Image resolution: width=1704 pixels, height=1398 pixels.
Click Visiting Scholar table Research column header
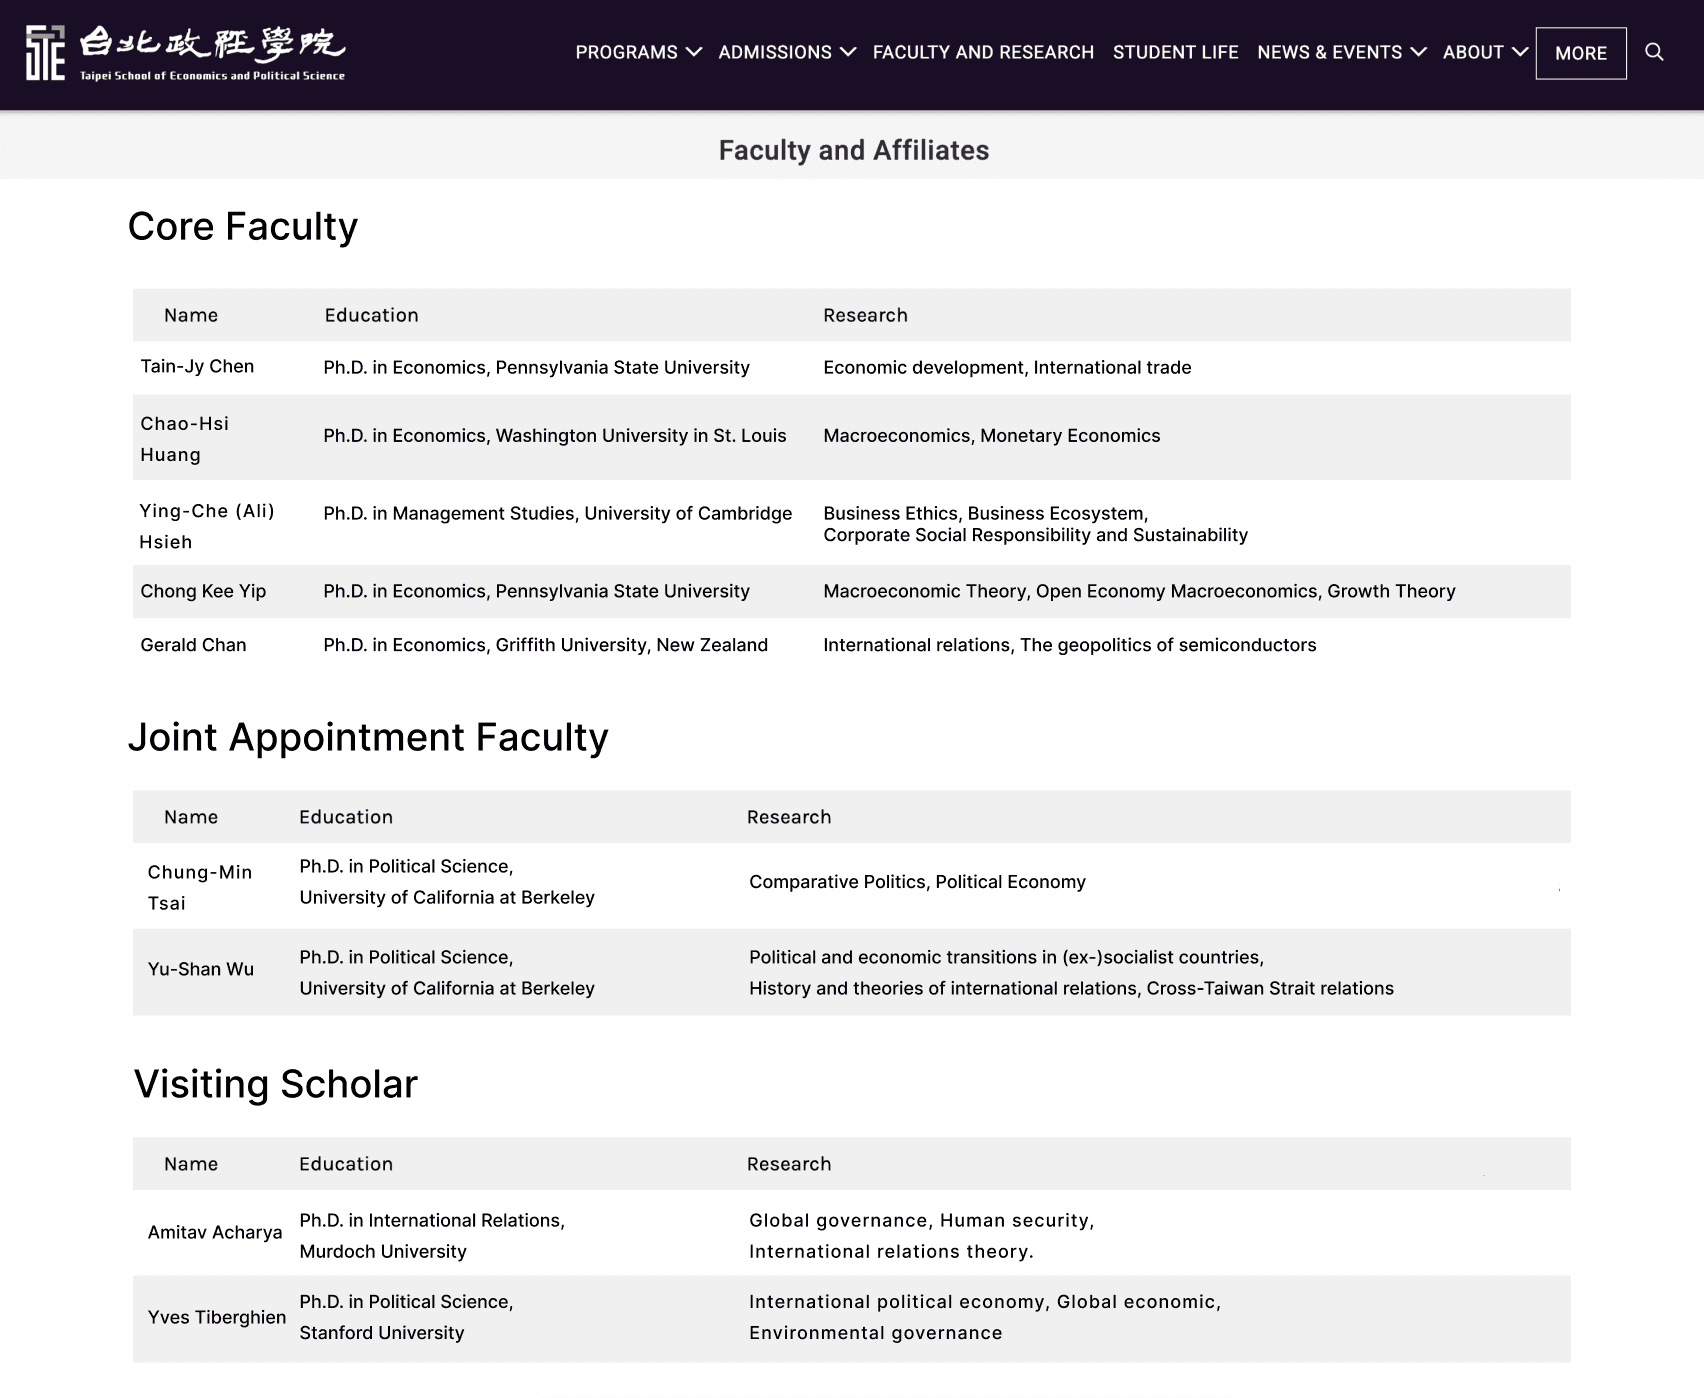pyautogui.click(x=789, y=1164)
